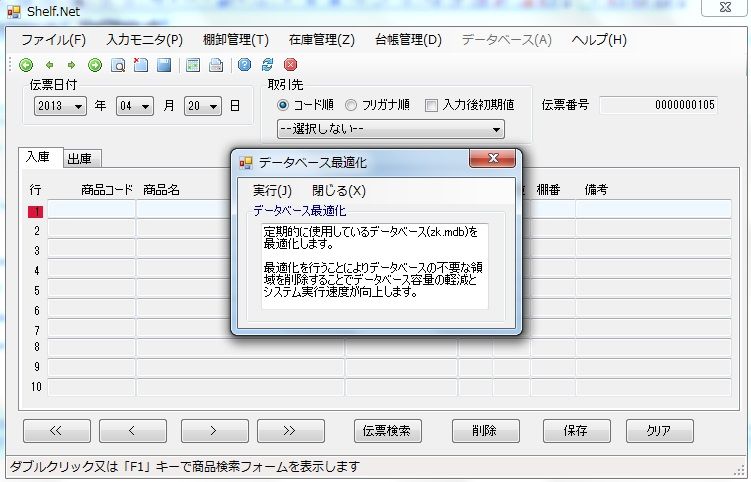
Task: Click the calendar table toolbar icon
Action: (193, 65)
